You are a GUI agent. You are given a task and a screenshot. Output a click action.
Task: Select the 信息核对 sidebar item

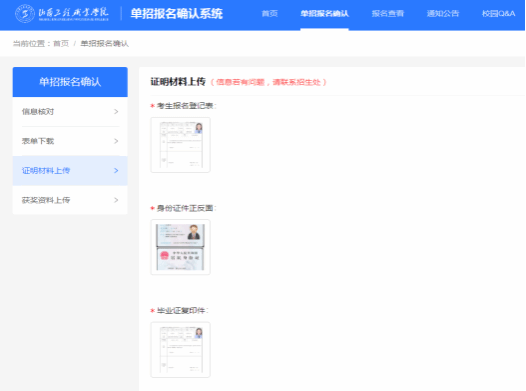coord(70,112)
